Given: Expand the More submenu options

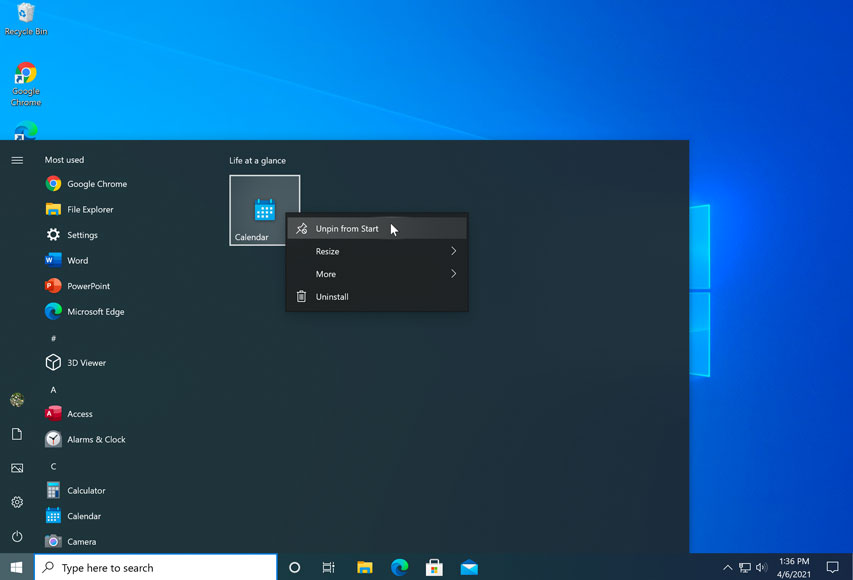Looking at the screenshot, I should click(x=377, y=273).
